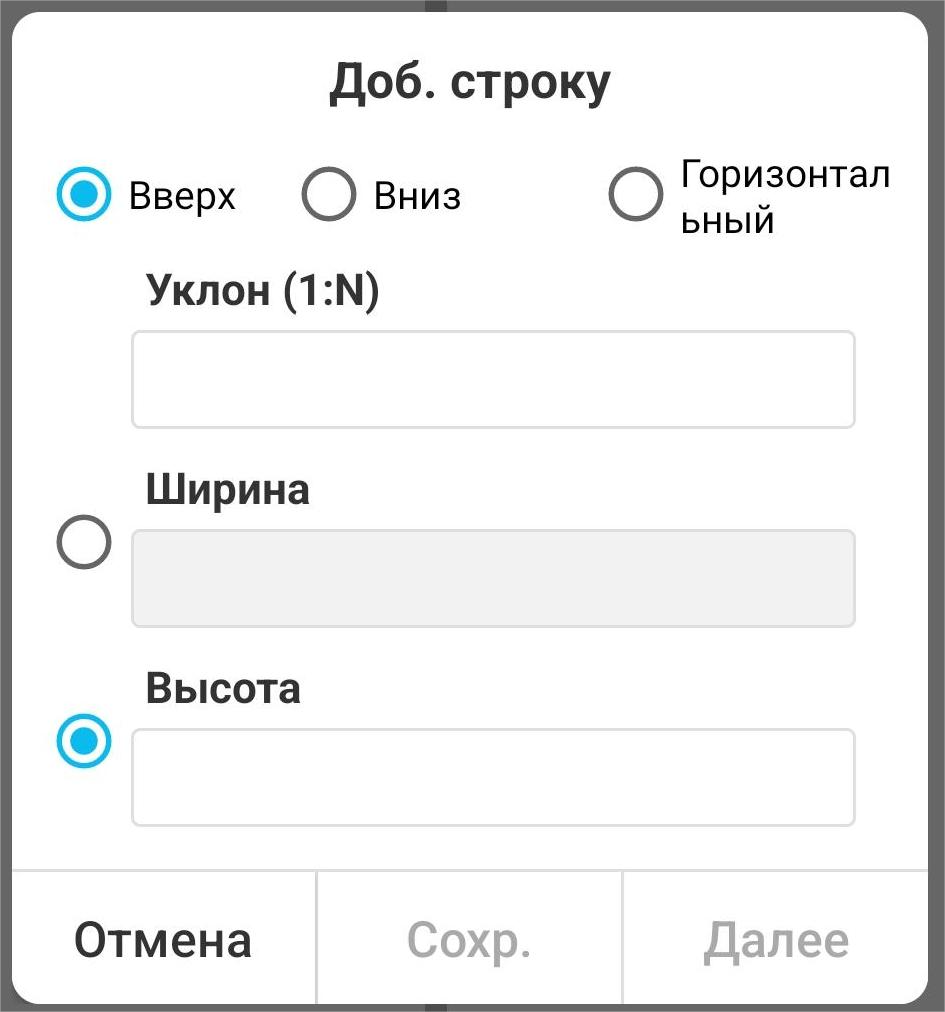Click divider between Отмена and Сохр. buttons

316,937
